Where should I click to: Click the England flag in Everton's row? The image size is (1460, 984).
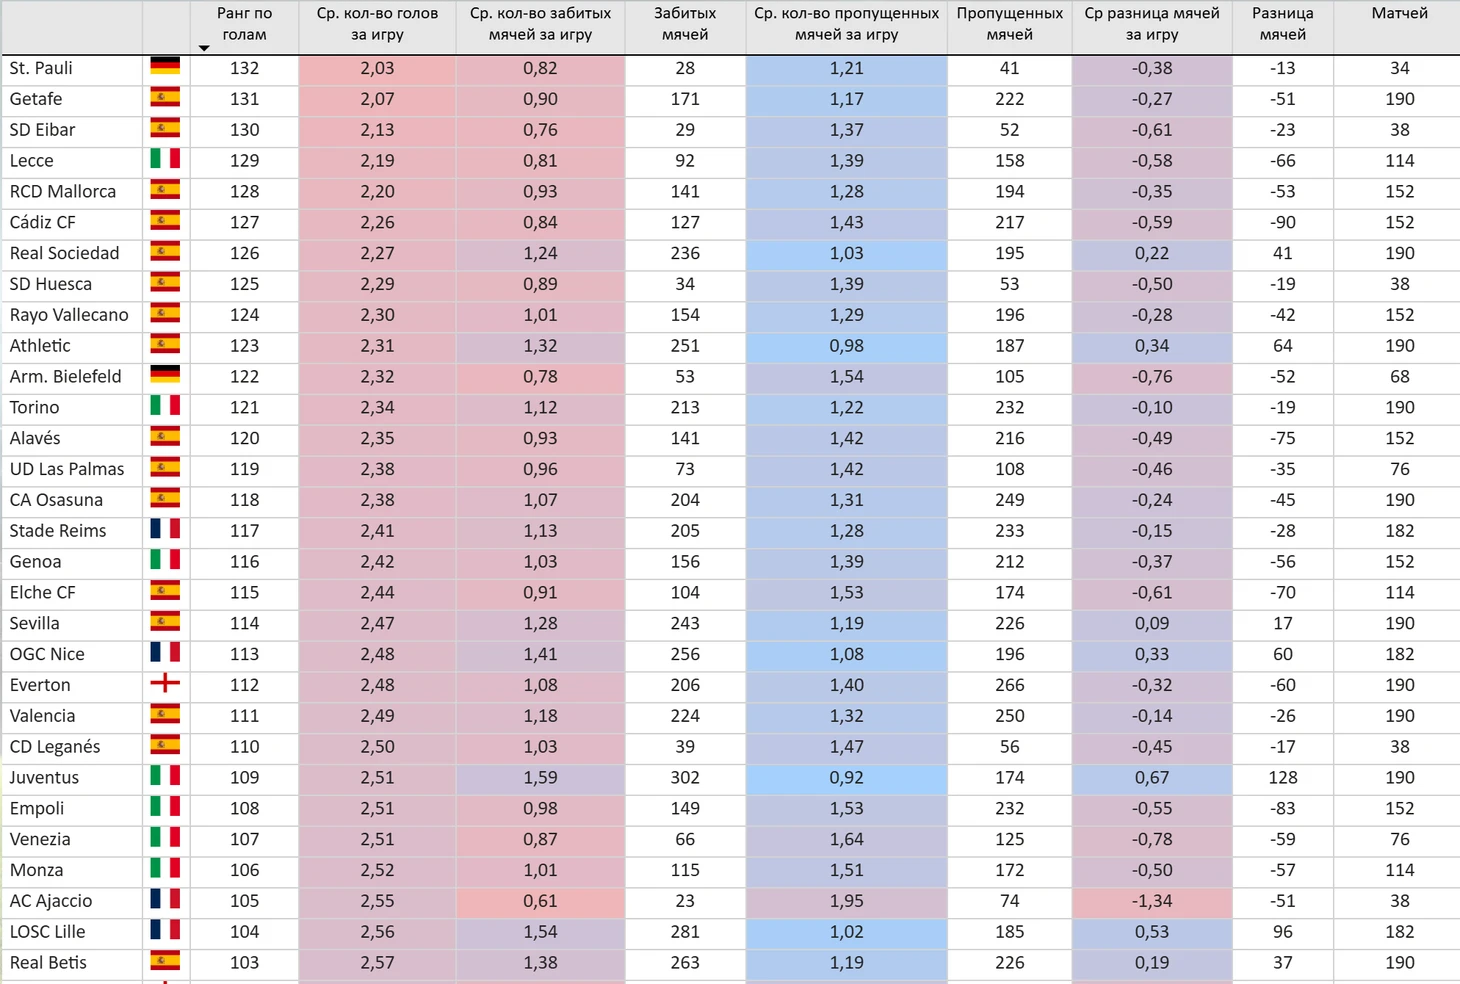point(165,684)
